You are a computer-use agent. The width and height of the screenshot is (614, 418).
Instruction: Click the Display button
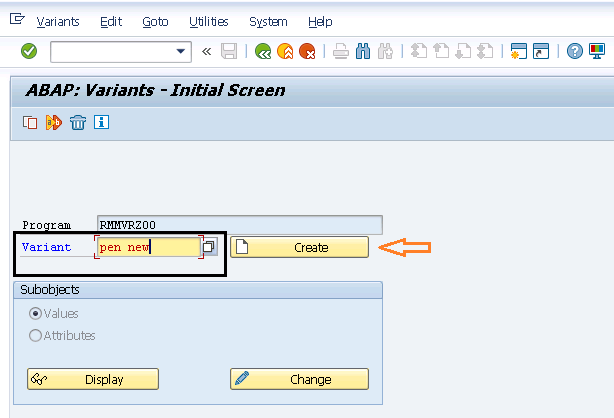pos(93,379)
